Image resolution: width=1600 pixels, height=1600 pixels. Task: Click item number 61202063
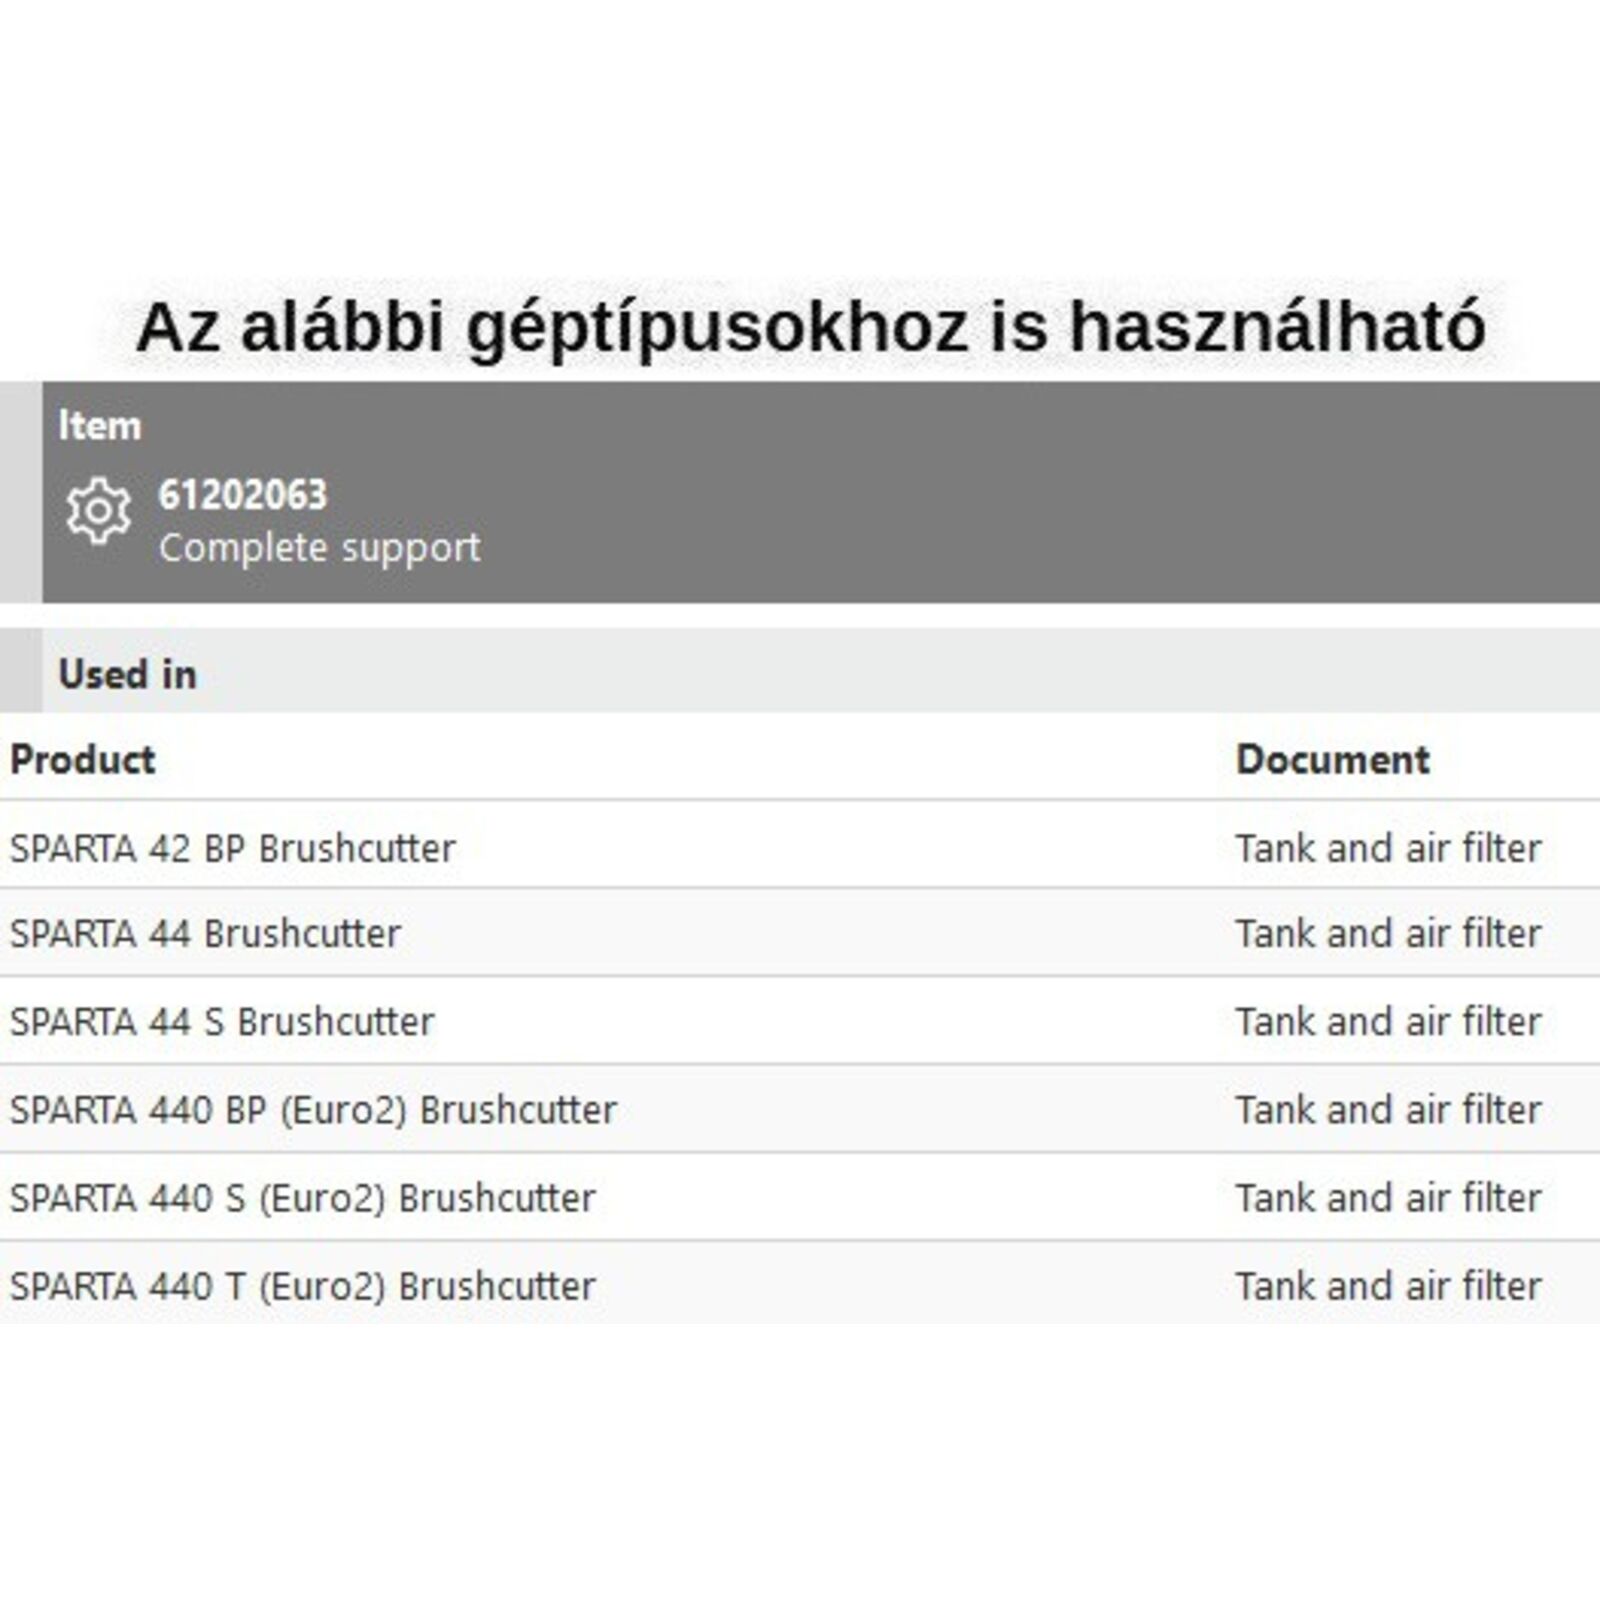point(243,495)
